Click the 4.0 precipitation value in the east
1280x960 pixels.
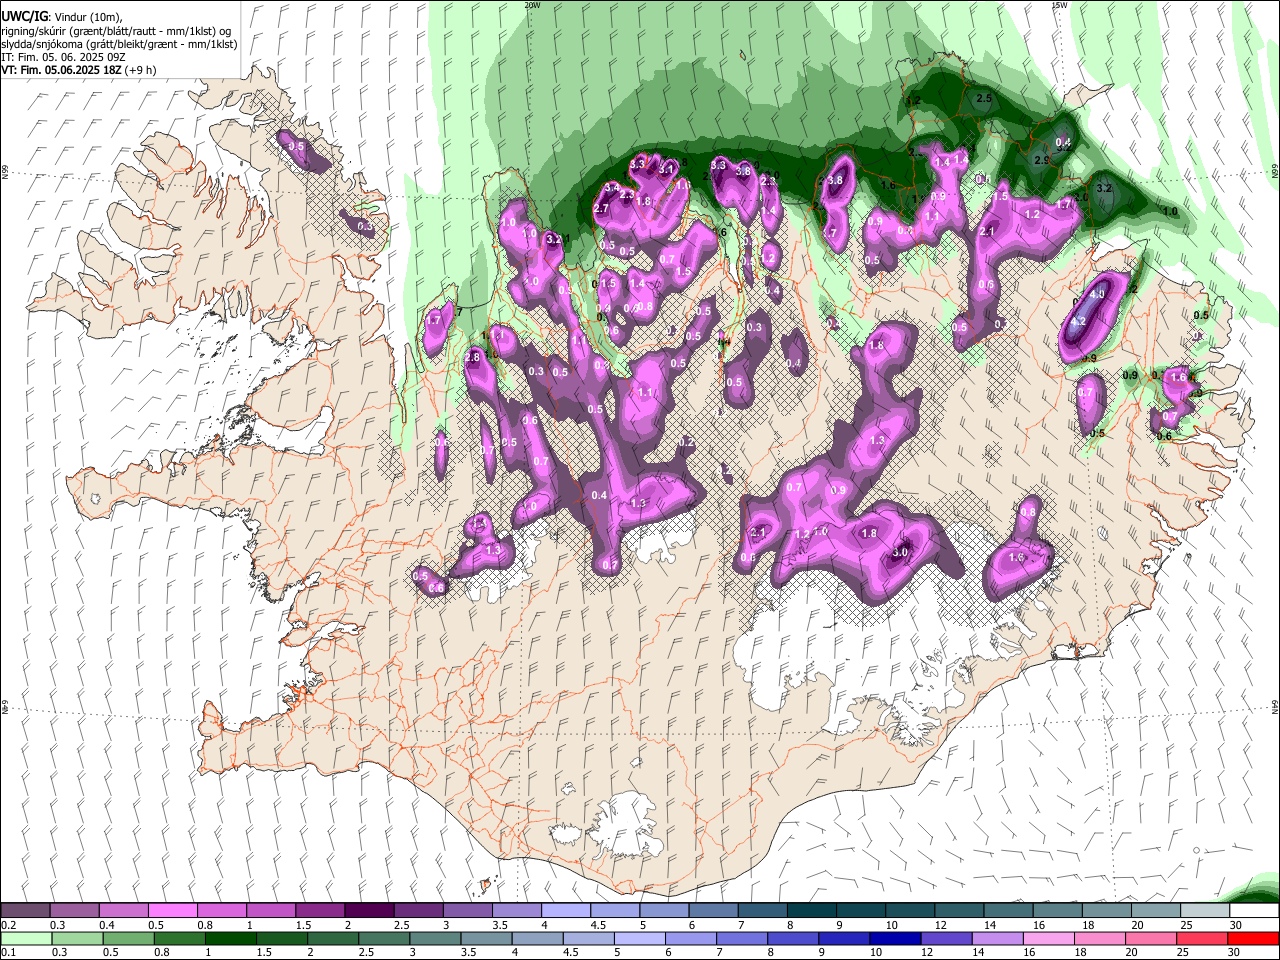(x=1097, y=294)
